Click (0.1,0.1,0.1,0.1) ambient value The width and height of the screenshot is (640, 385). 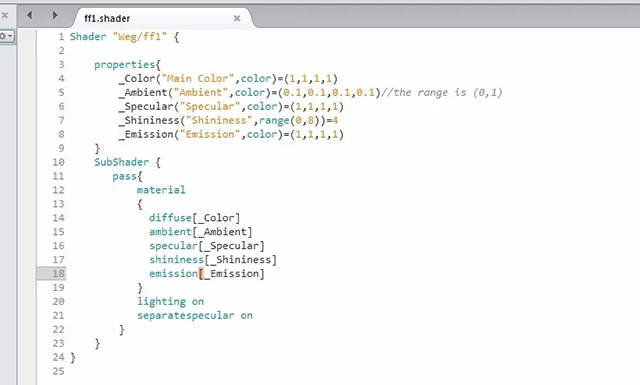point(329,93)
